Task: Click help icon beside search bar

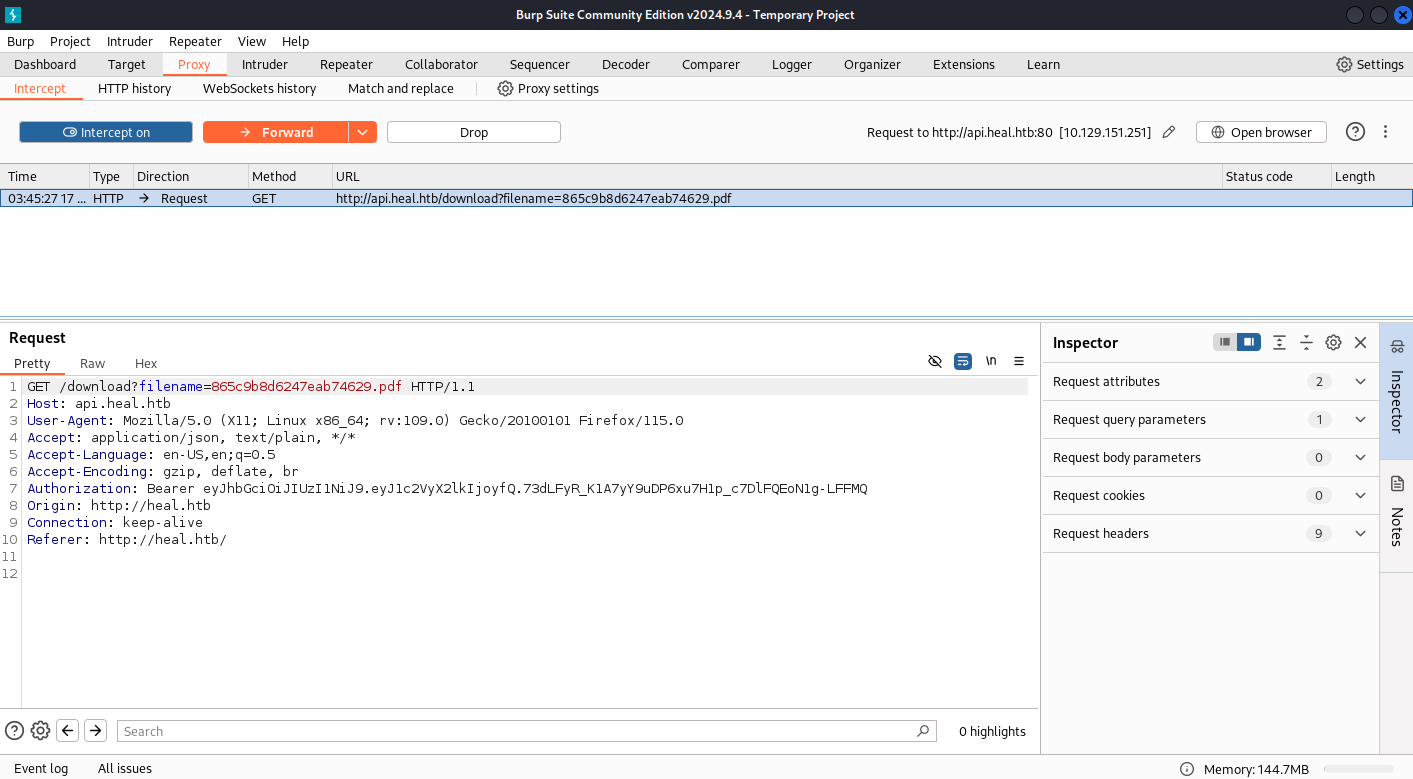Action: (x=15, y=731)
